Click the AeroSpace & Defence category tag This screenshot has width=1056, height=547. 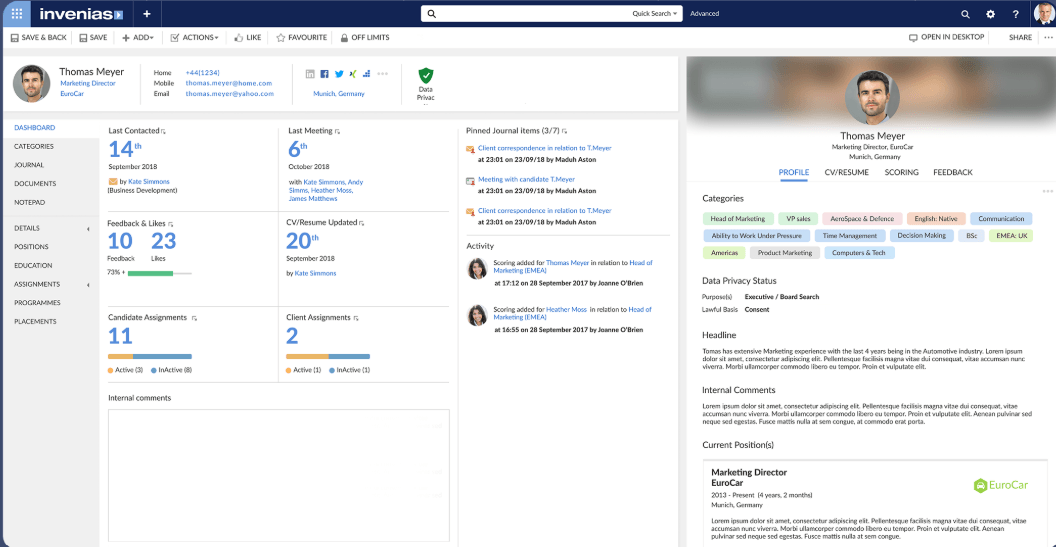tap(862, 219)
